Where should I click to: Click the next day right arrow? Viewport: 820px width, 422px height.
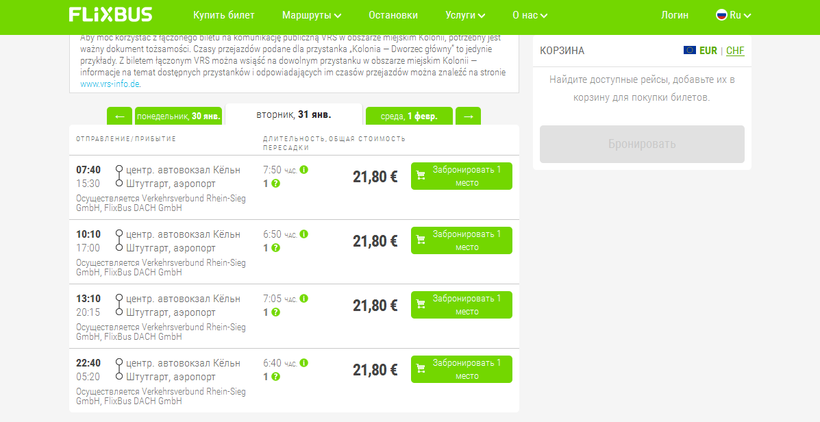[467, 116]
